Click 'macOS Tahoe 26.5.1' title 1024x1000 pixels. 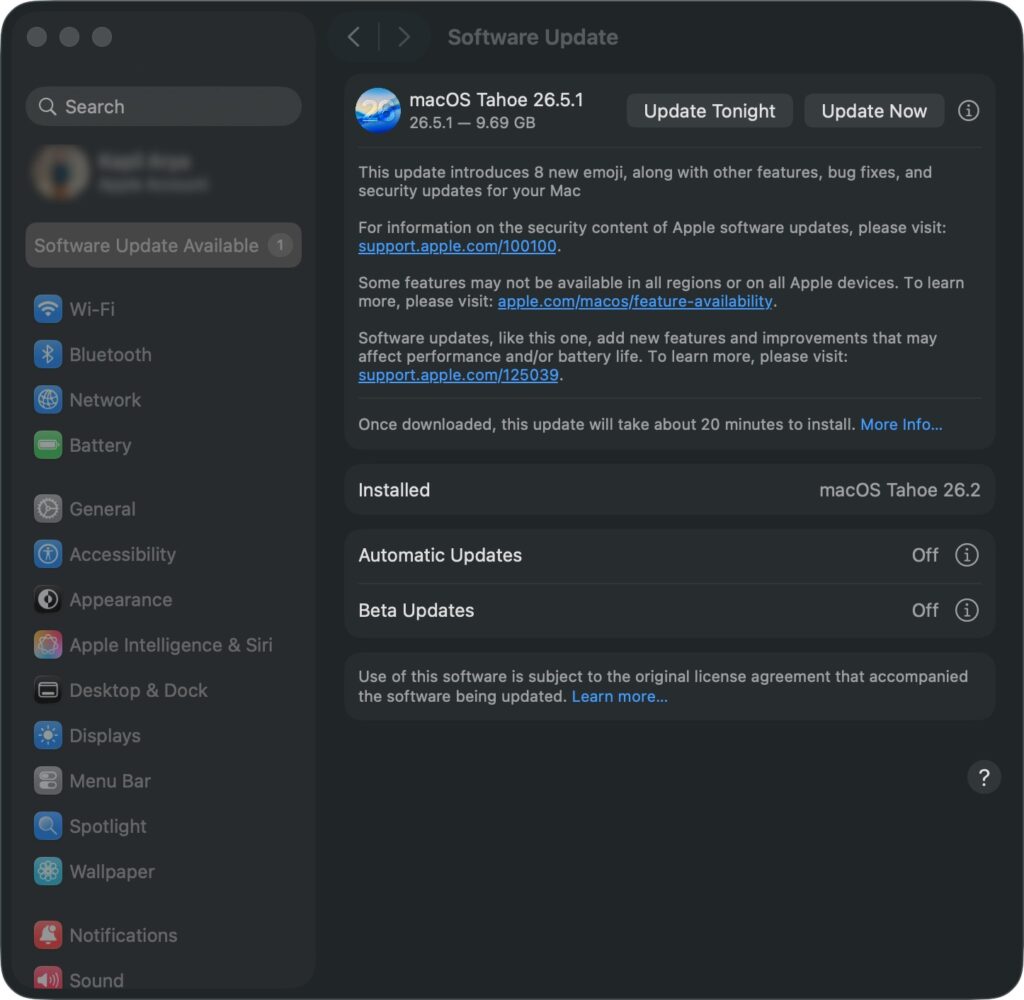coord(496,100)
